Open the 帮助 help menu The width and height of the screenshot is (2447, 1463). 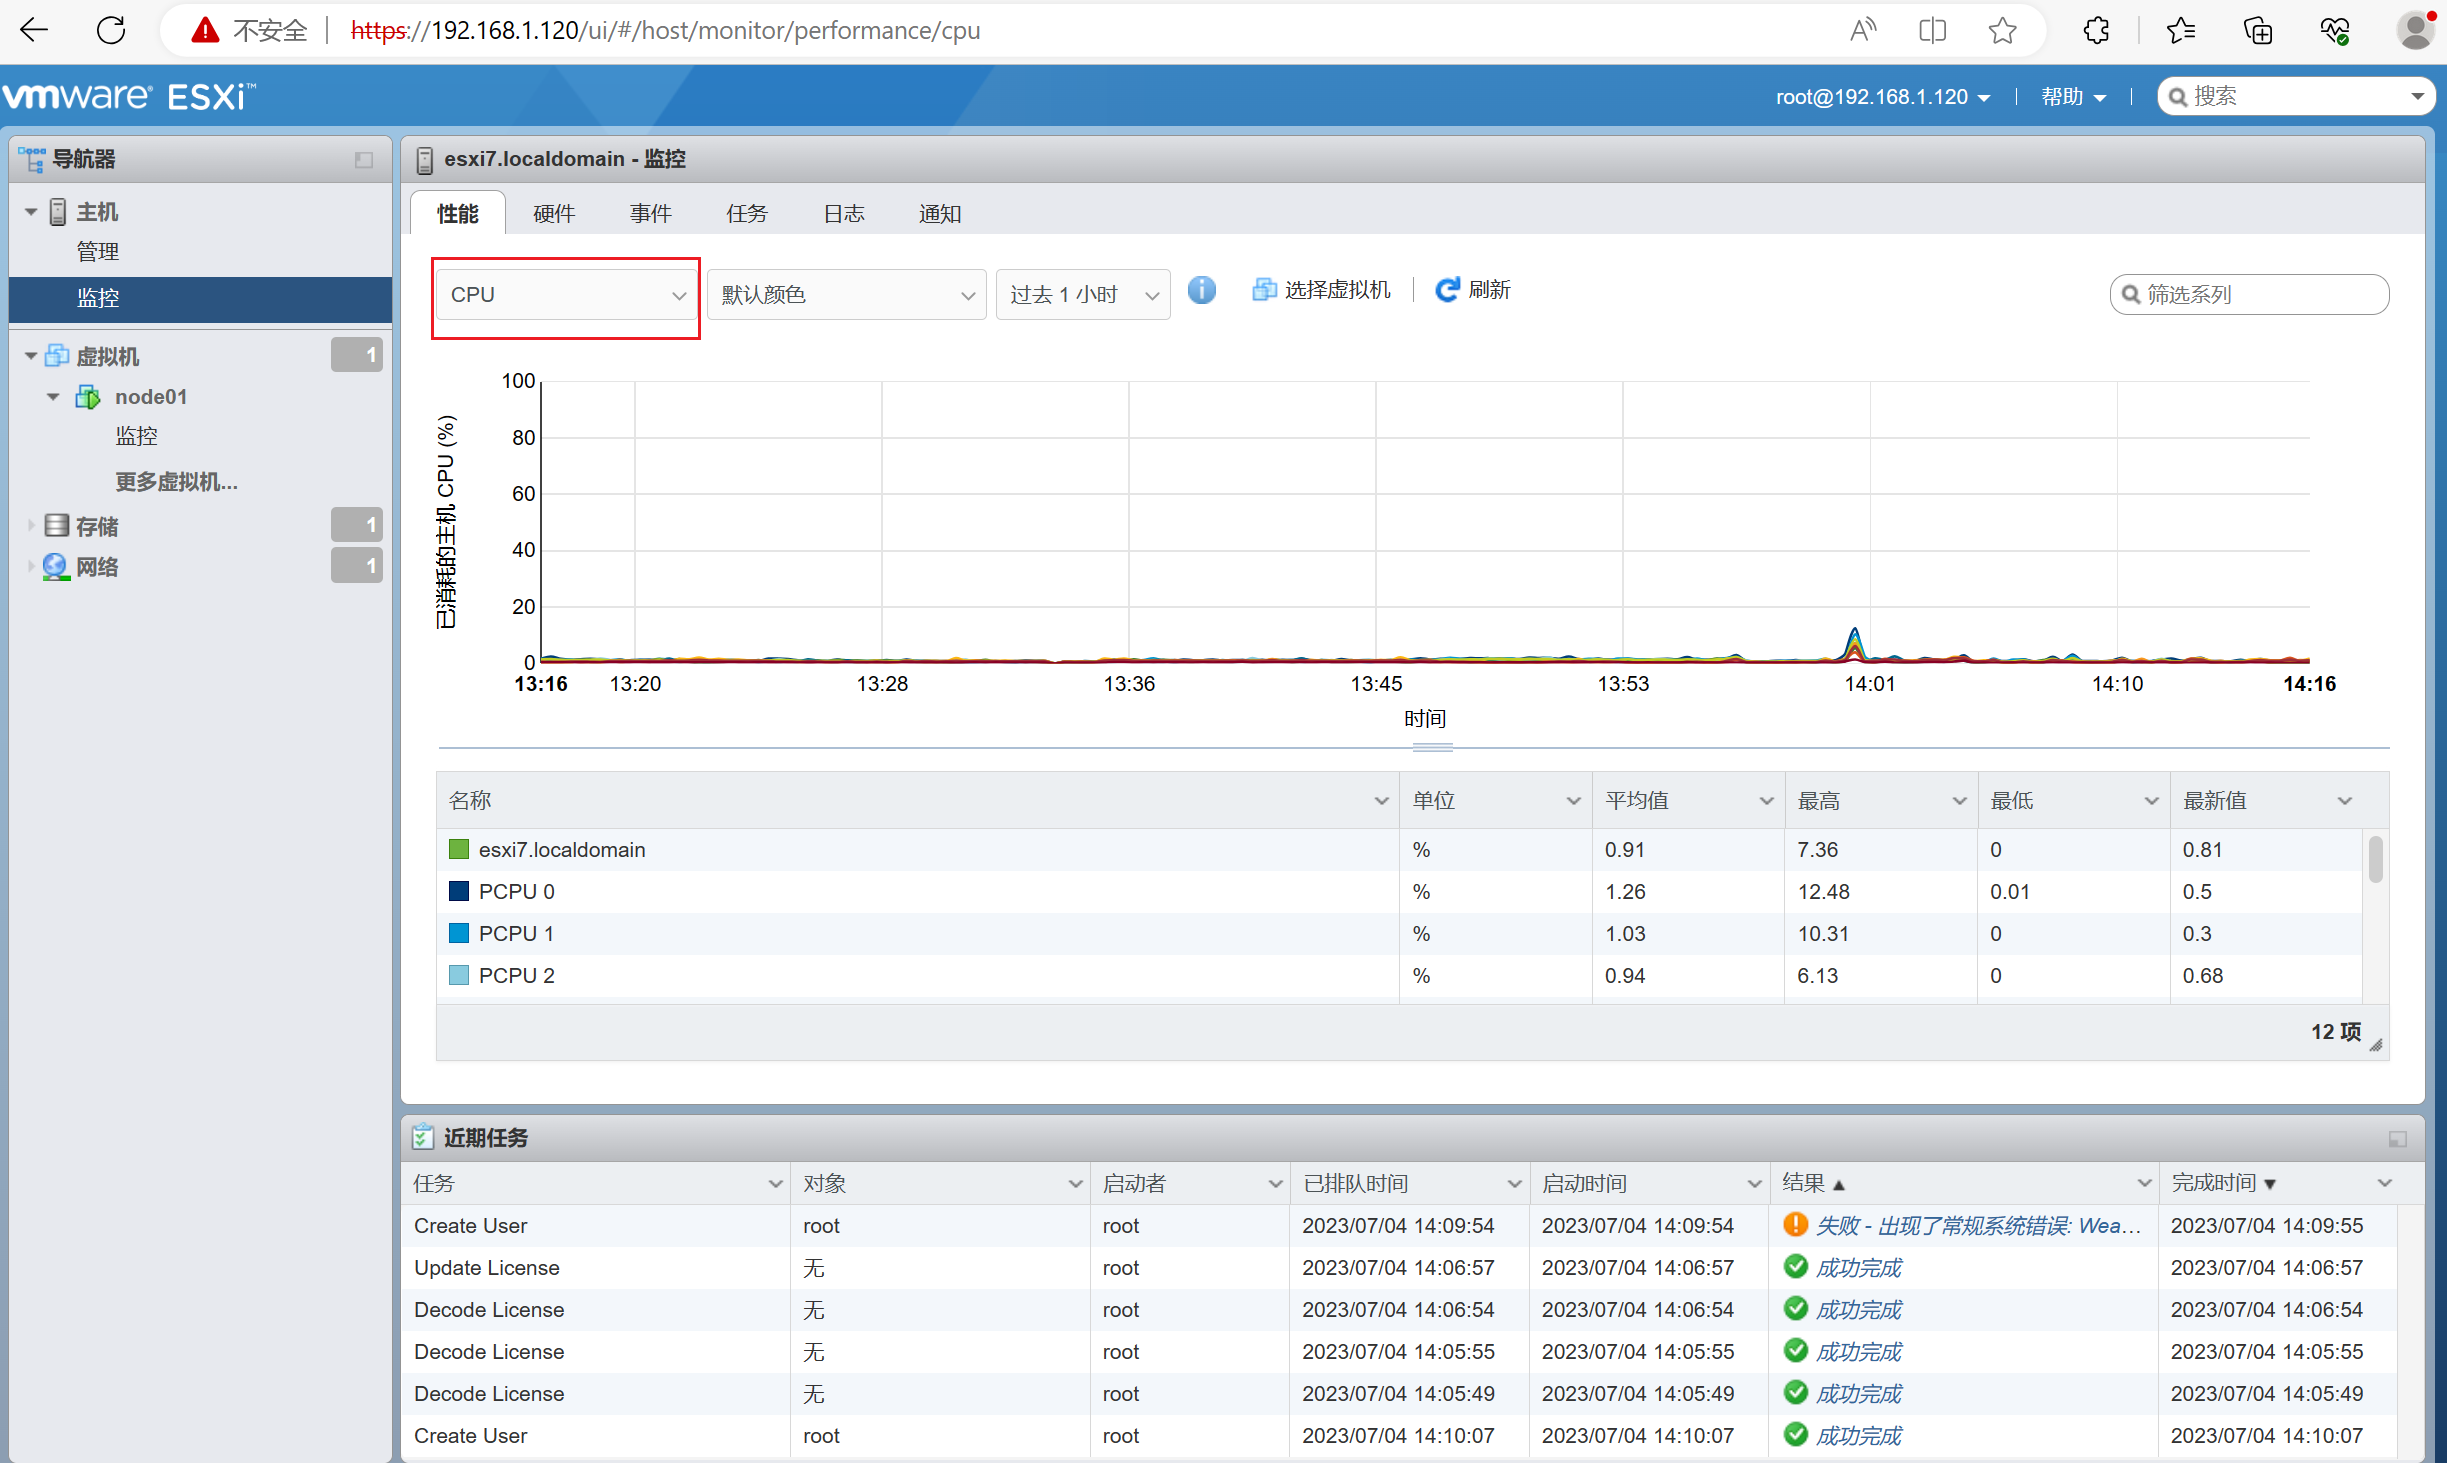click(x=2074, y=97)
